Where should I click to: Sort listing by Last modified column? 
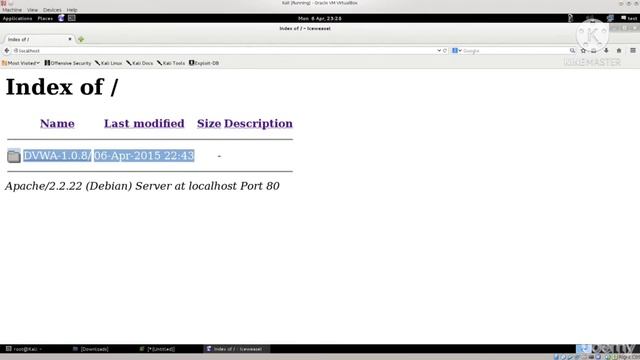click(x=144, y=123)
